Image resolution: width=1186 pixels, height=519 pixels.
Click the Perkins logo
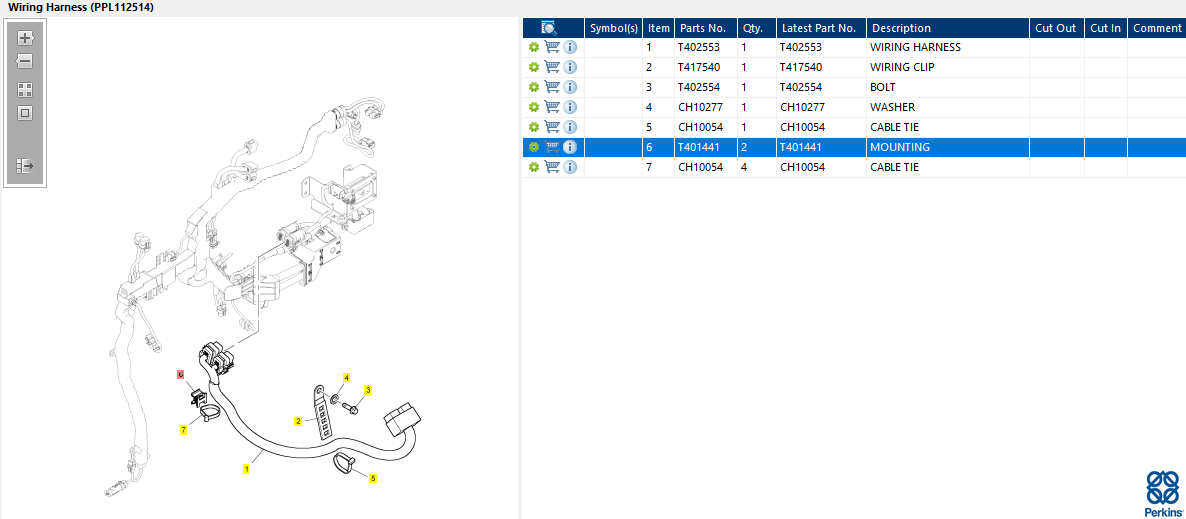[1163, 493]
